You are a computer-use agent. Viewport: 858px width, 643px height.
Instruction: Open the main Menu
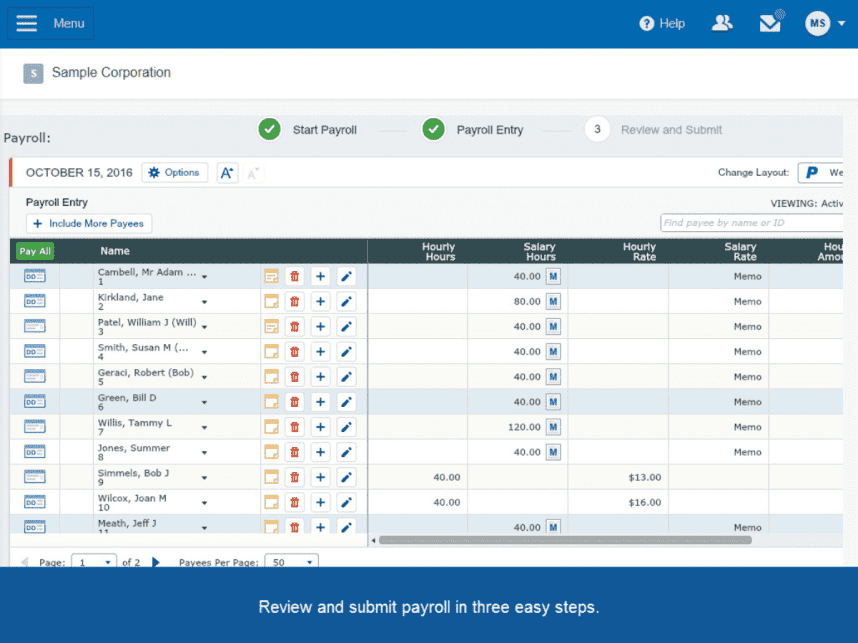pyautogui.click(x=50, y=23)
